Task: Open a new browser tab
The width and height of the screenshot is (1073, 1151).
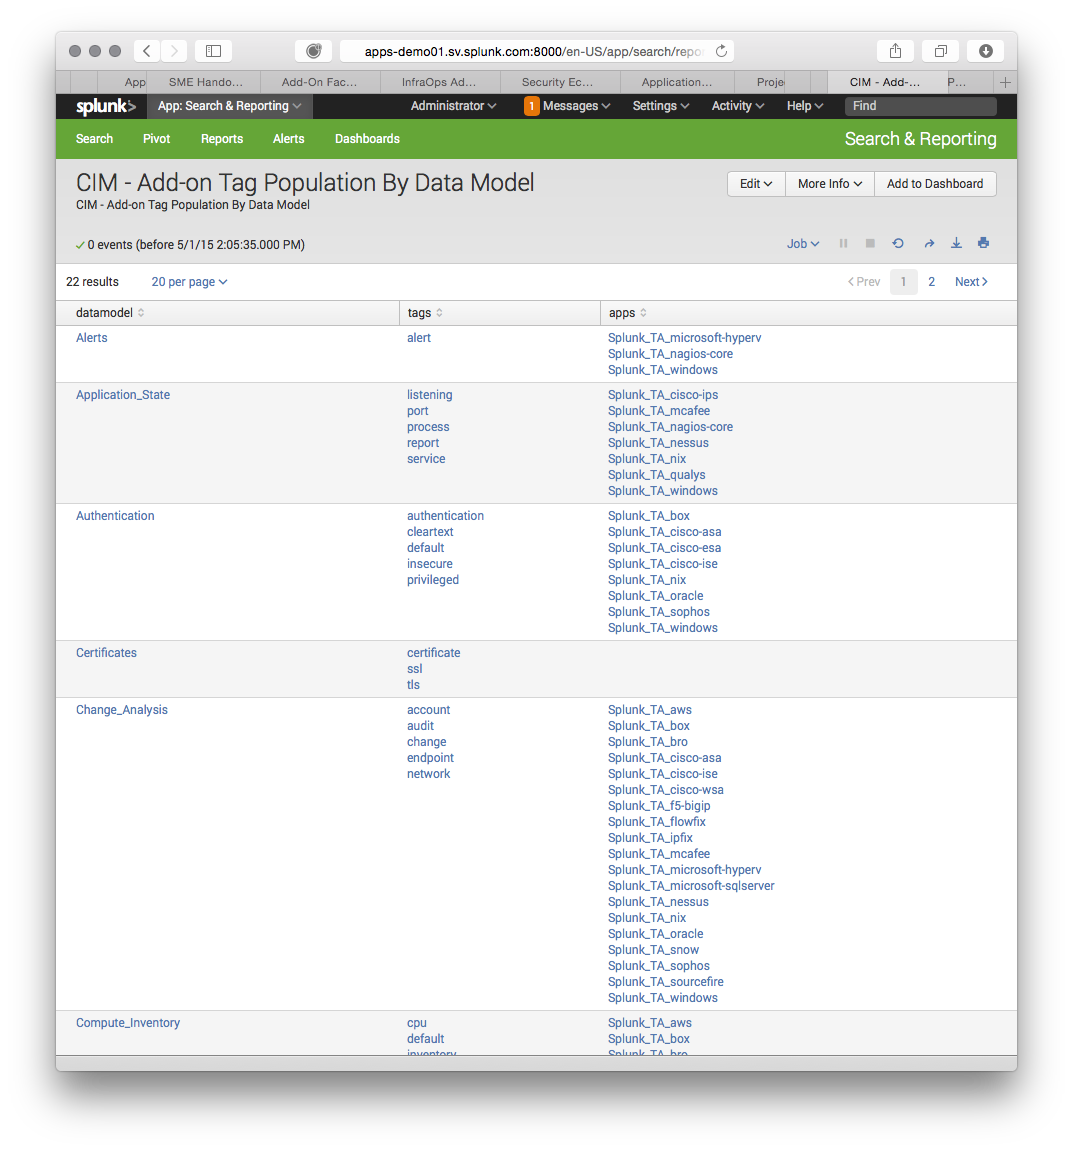Action: pyautogui.click(x=1005, y=82)
